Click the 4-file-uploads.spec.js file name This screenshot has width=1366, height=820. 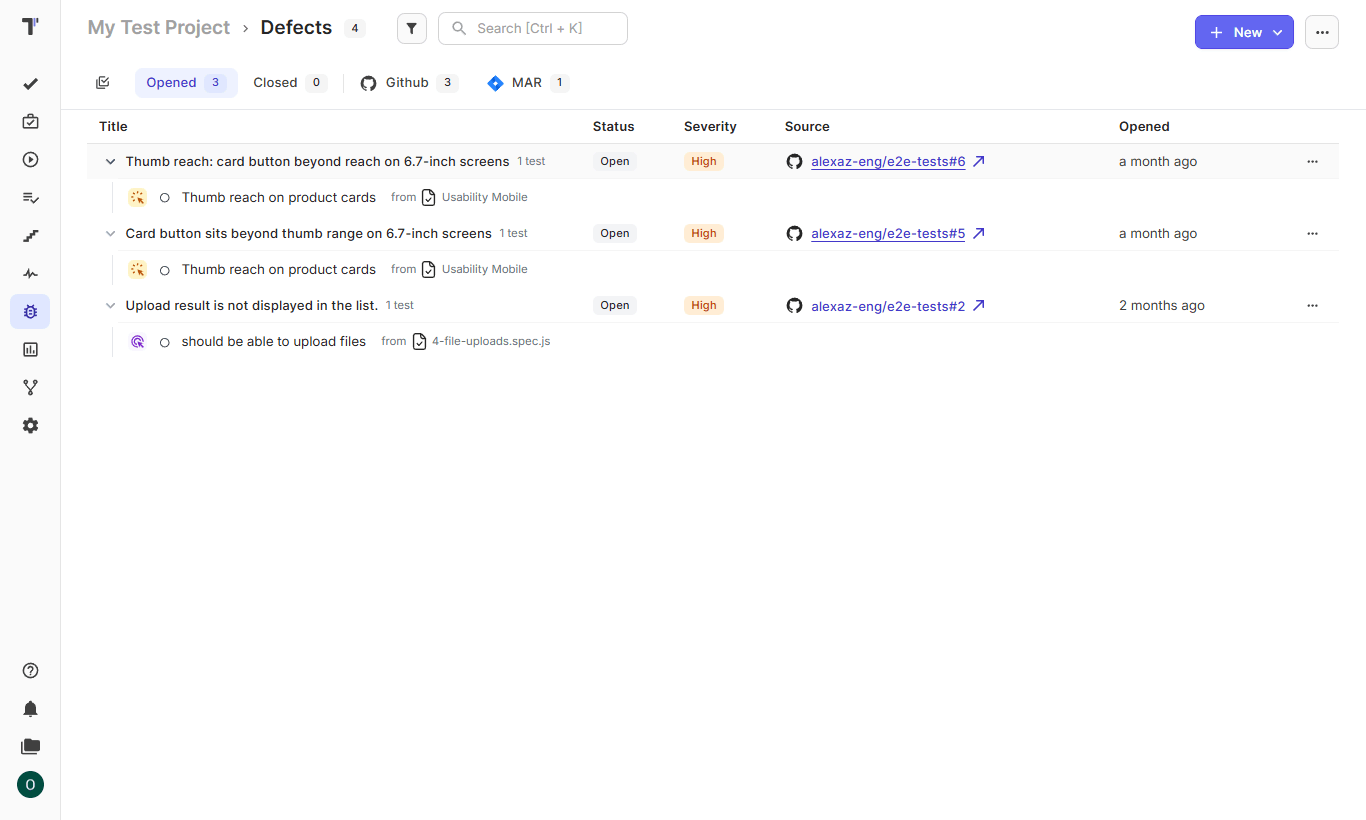[491, 342]
